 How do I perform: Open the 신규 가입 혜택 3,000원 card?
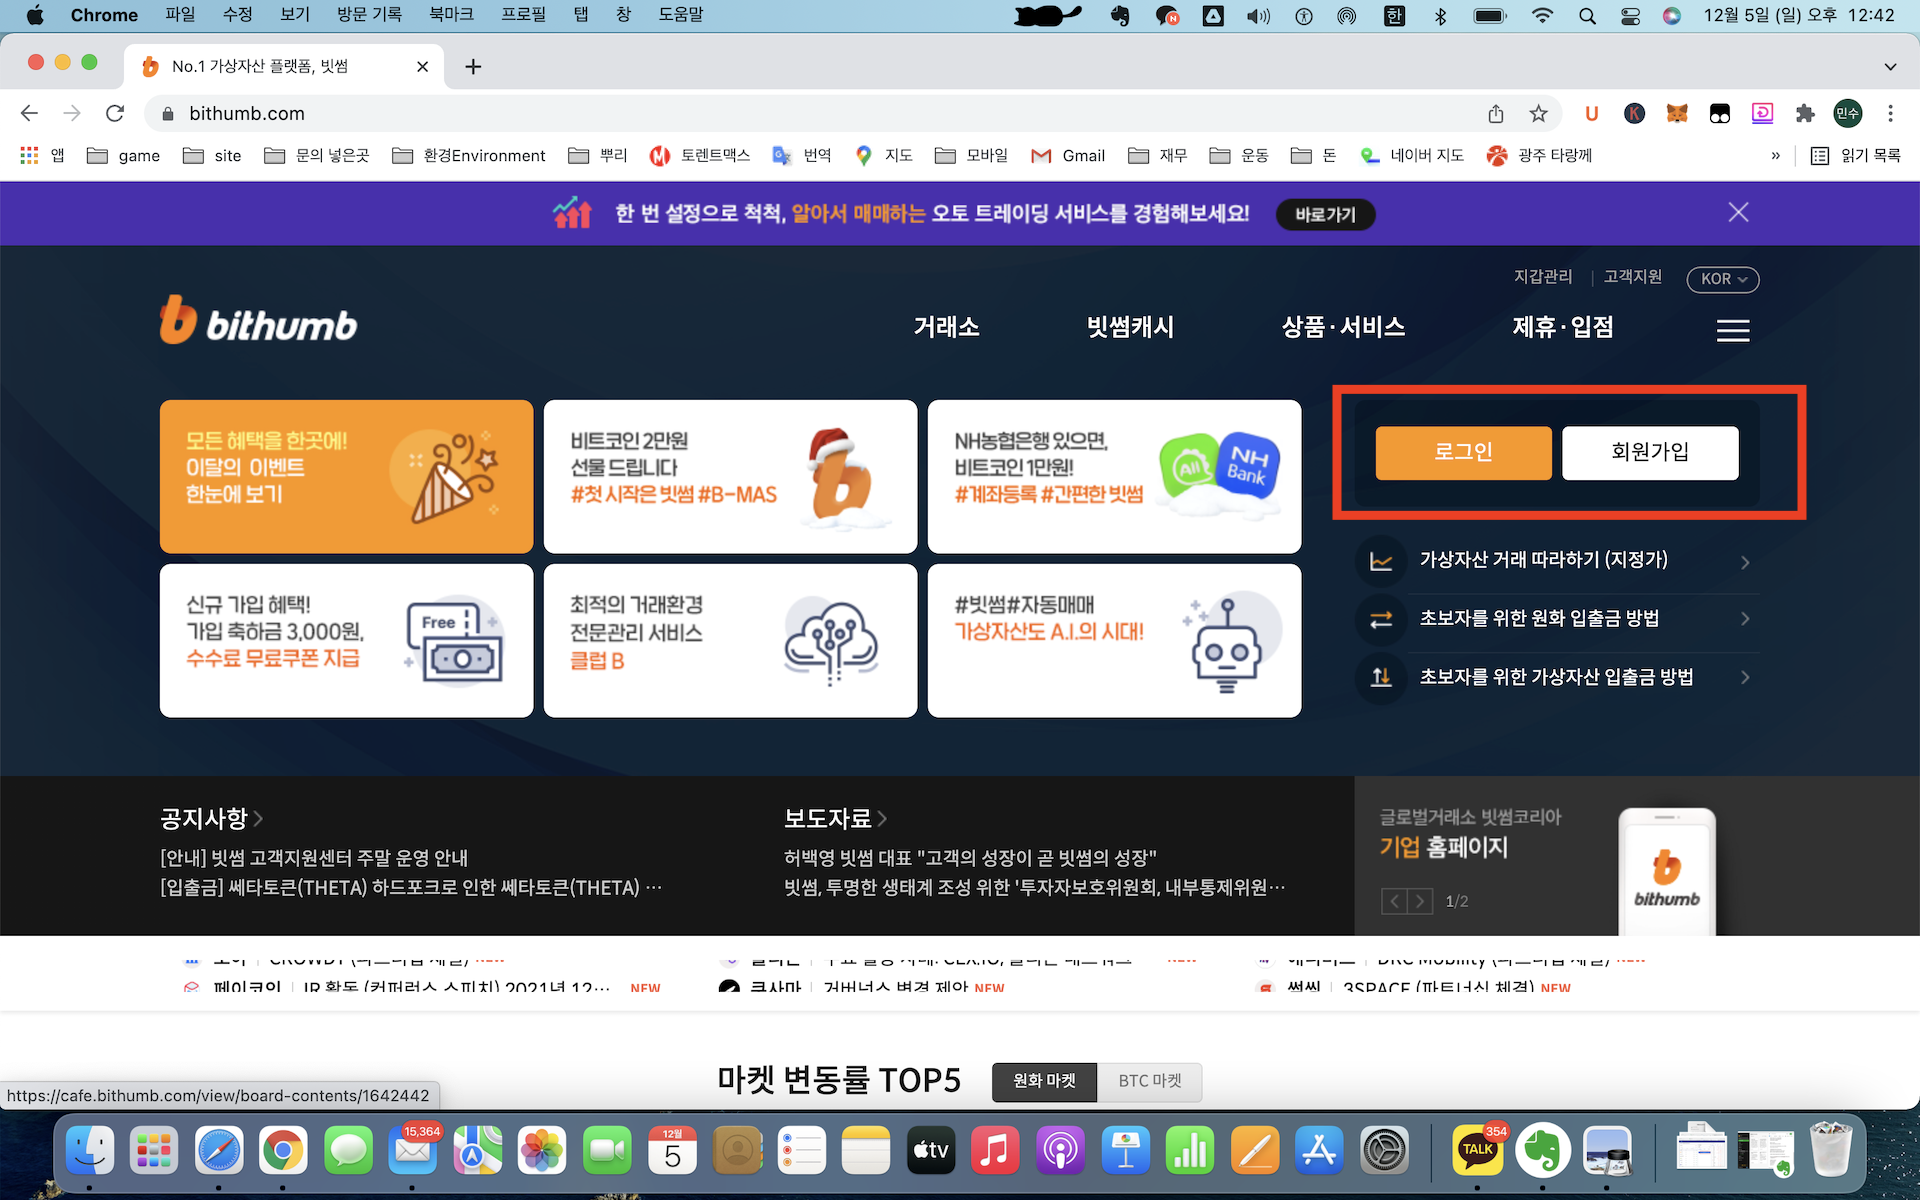point(346,640)
